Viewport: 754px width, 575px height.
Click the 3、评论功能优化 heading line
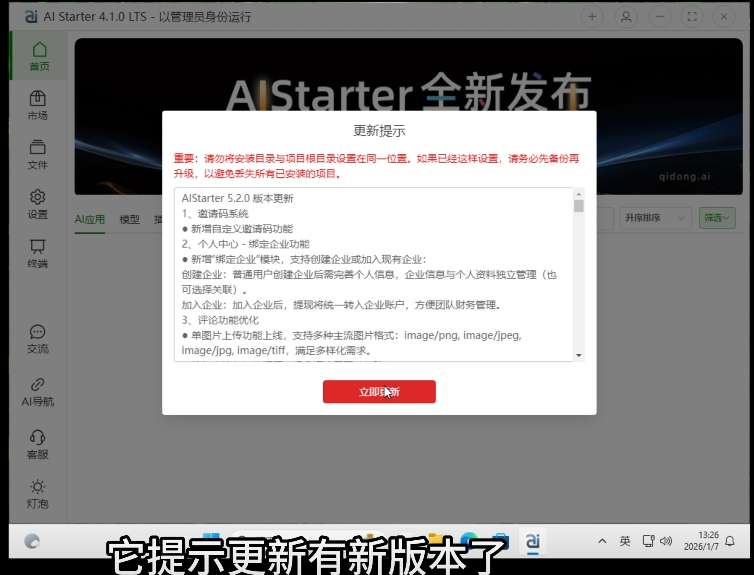220,320
